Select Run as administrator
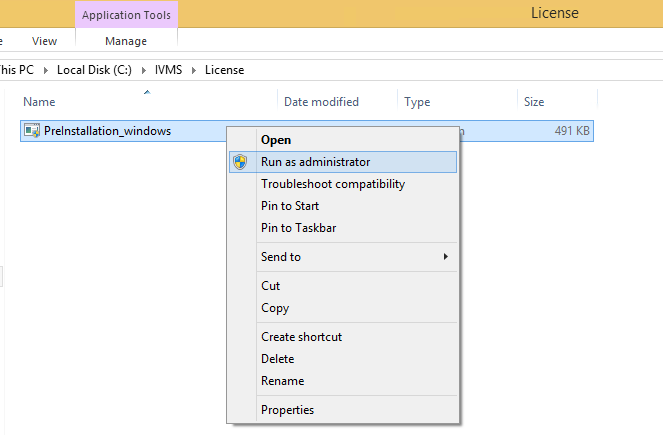Viewport: 663px width, 435px height. click(x=343, y=162)
